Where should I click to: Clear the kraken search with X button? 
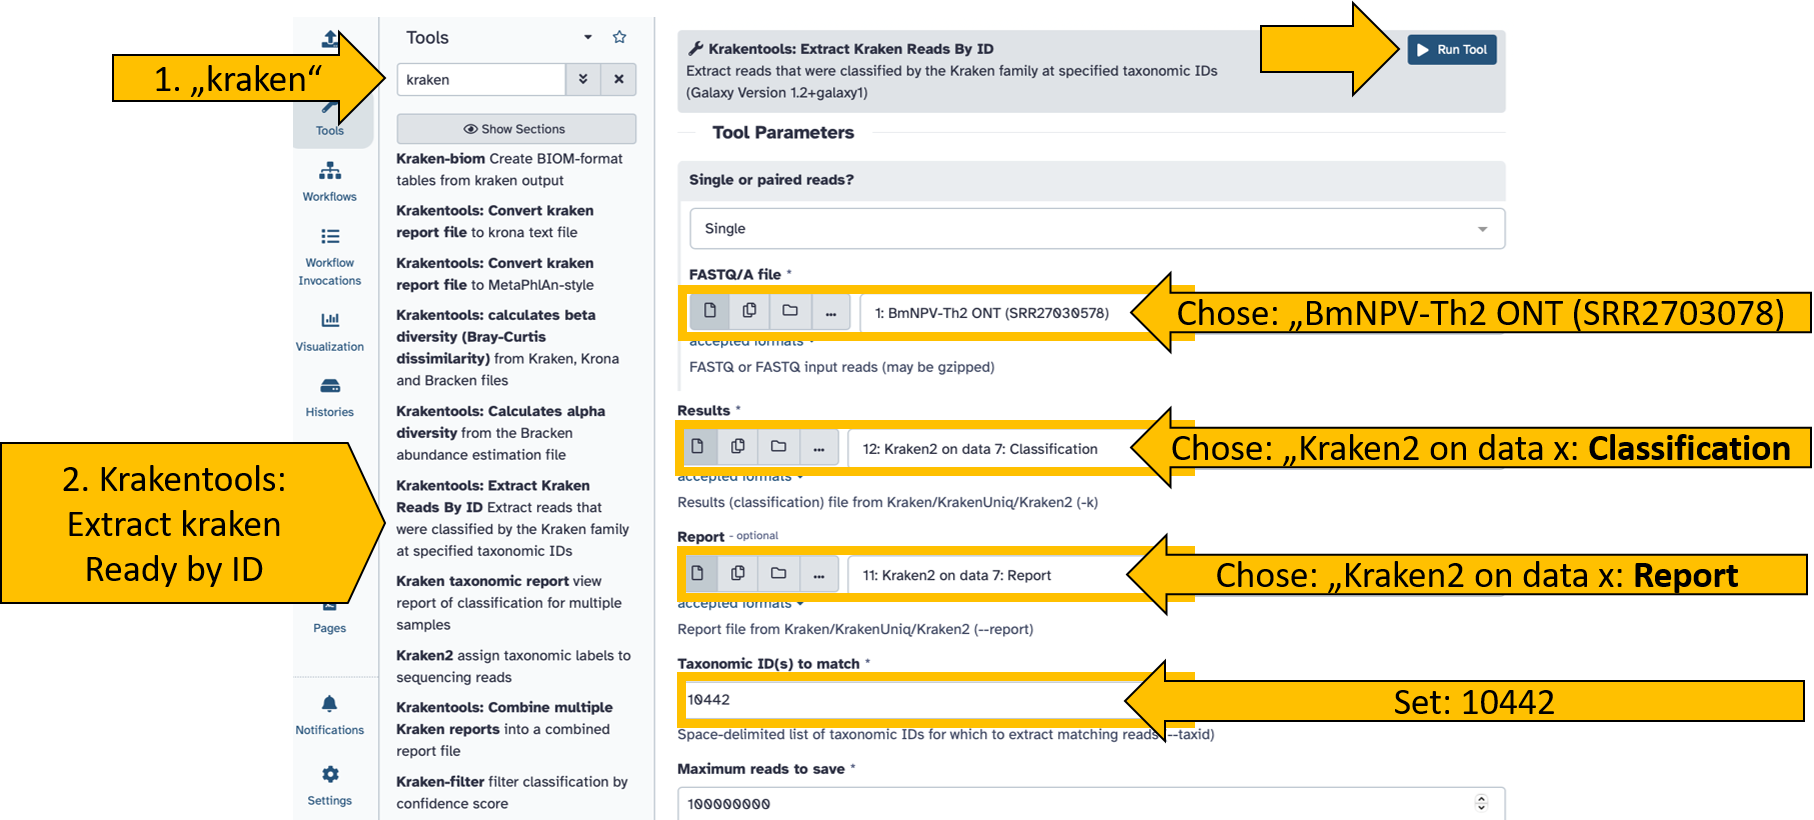[619, 79]
